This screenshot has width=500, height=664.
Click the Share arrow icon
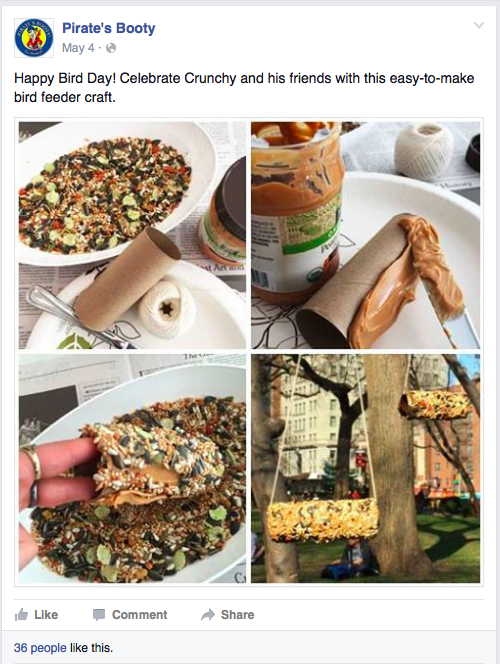[208, 614]
